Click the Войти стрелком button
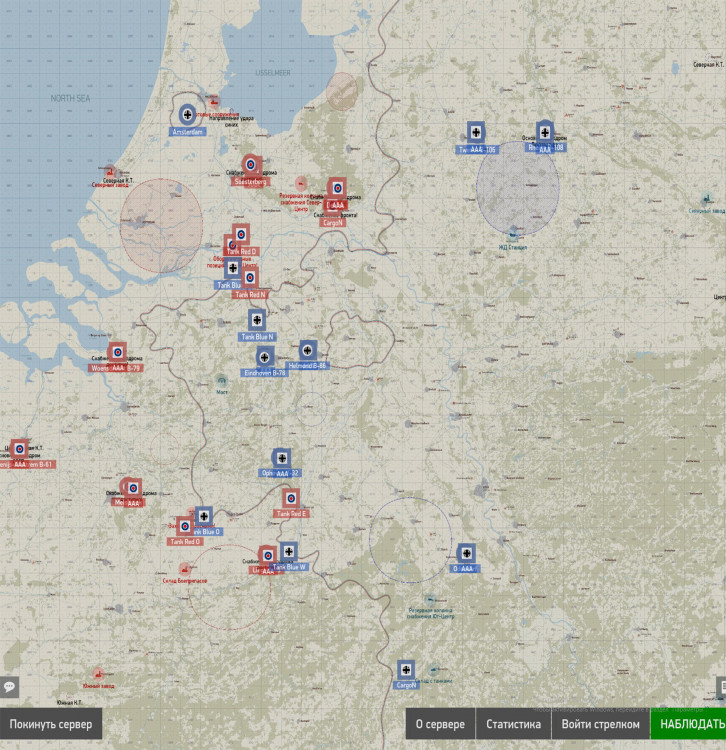The image size is (726, 750). (600, 724)
